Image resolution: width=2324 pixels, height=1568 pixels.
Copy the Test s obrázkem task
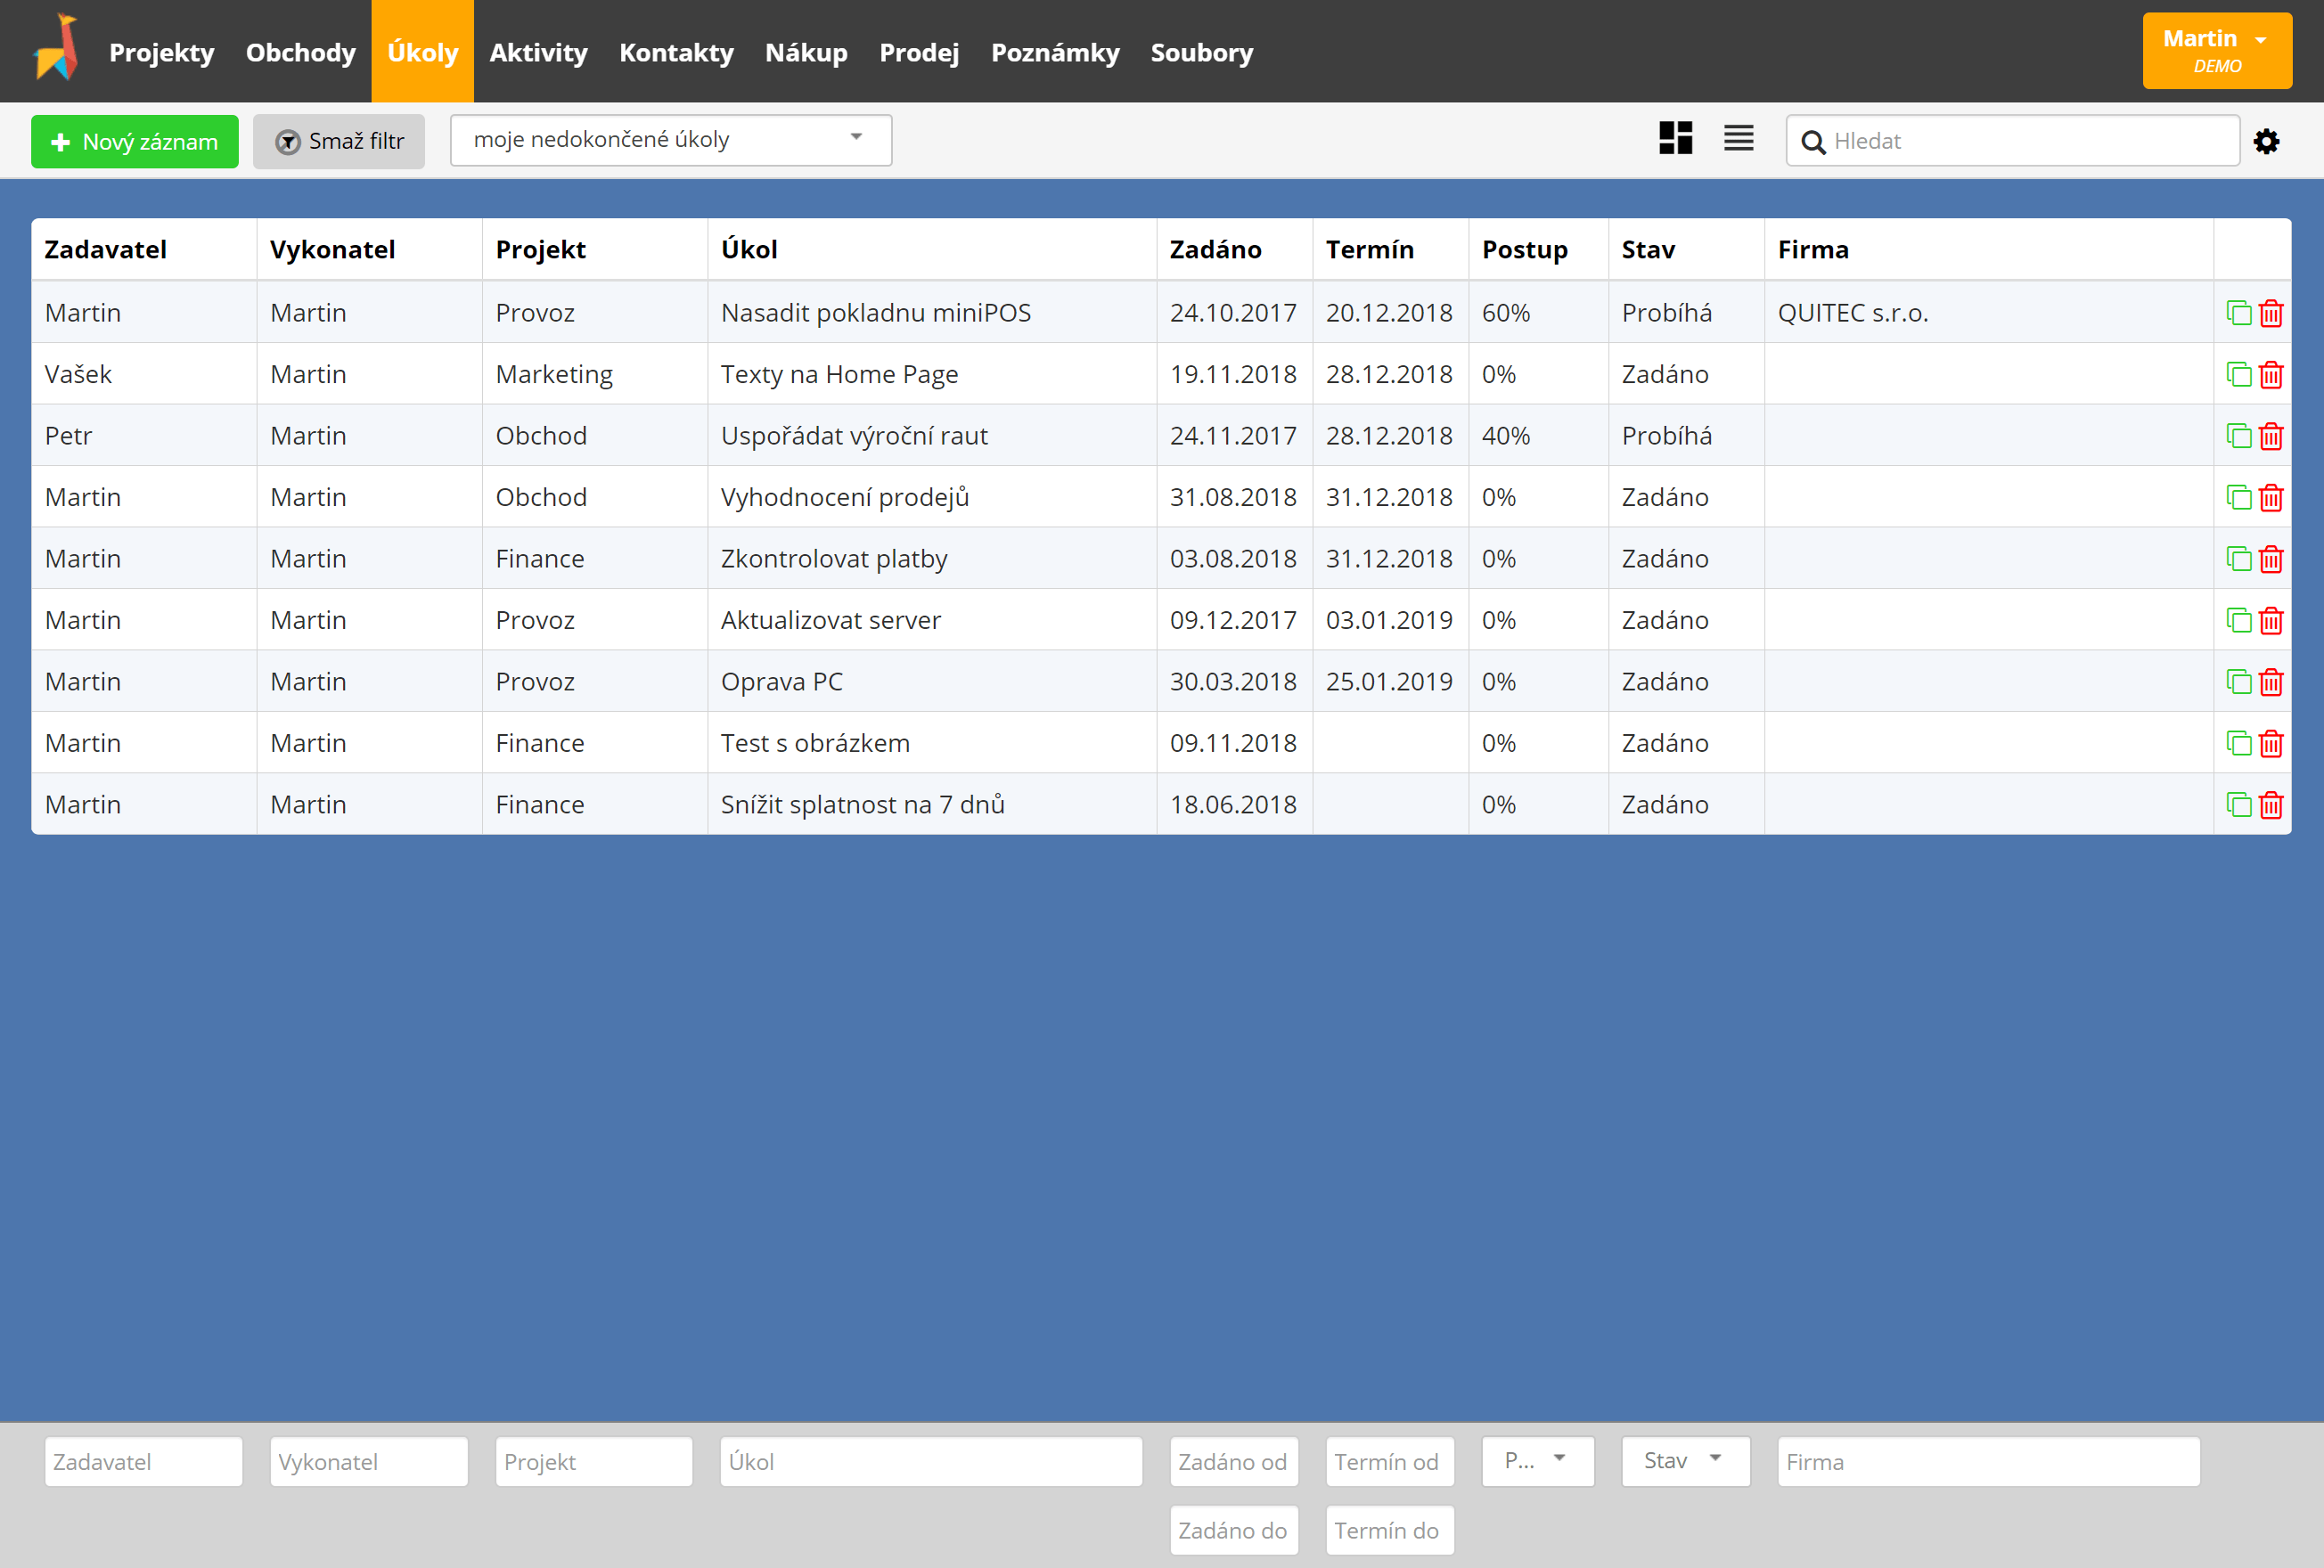pos(2239,743)
